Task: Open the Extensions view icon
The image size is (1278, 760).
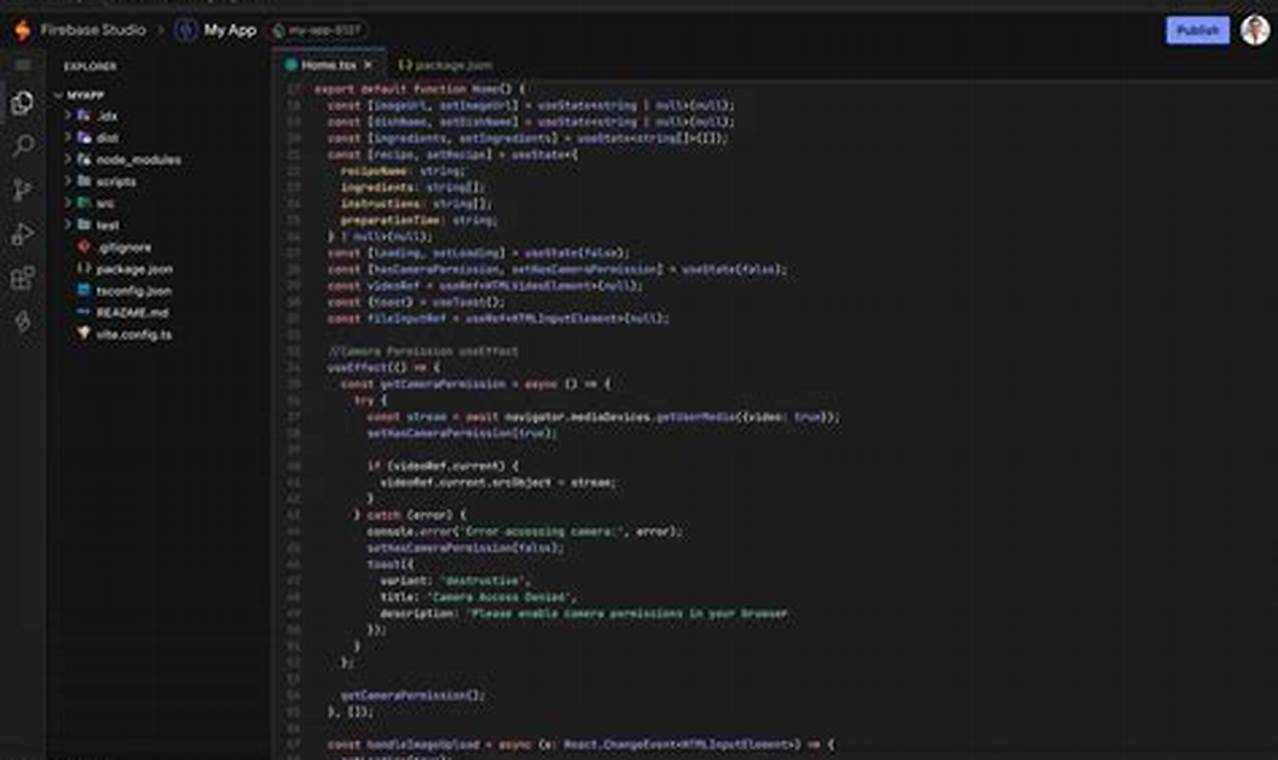Action: point(22,279)
